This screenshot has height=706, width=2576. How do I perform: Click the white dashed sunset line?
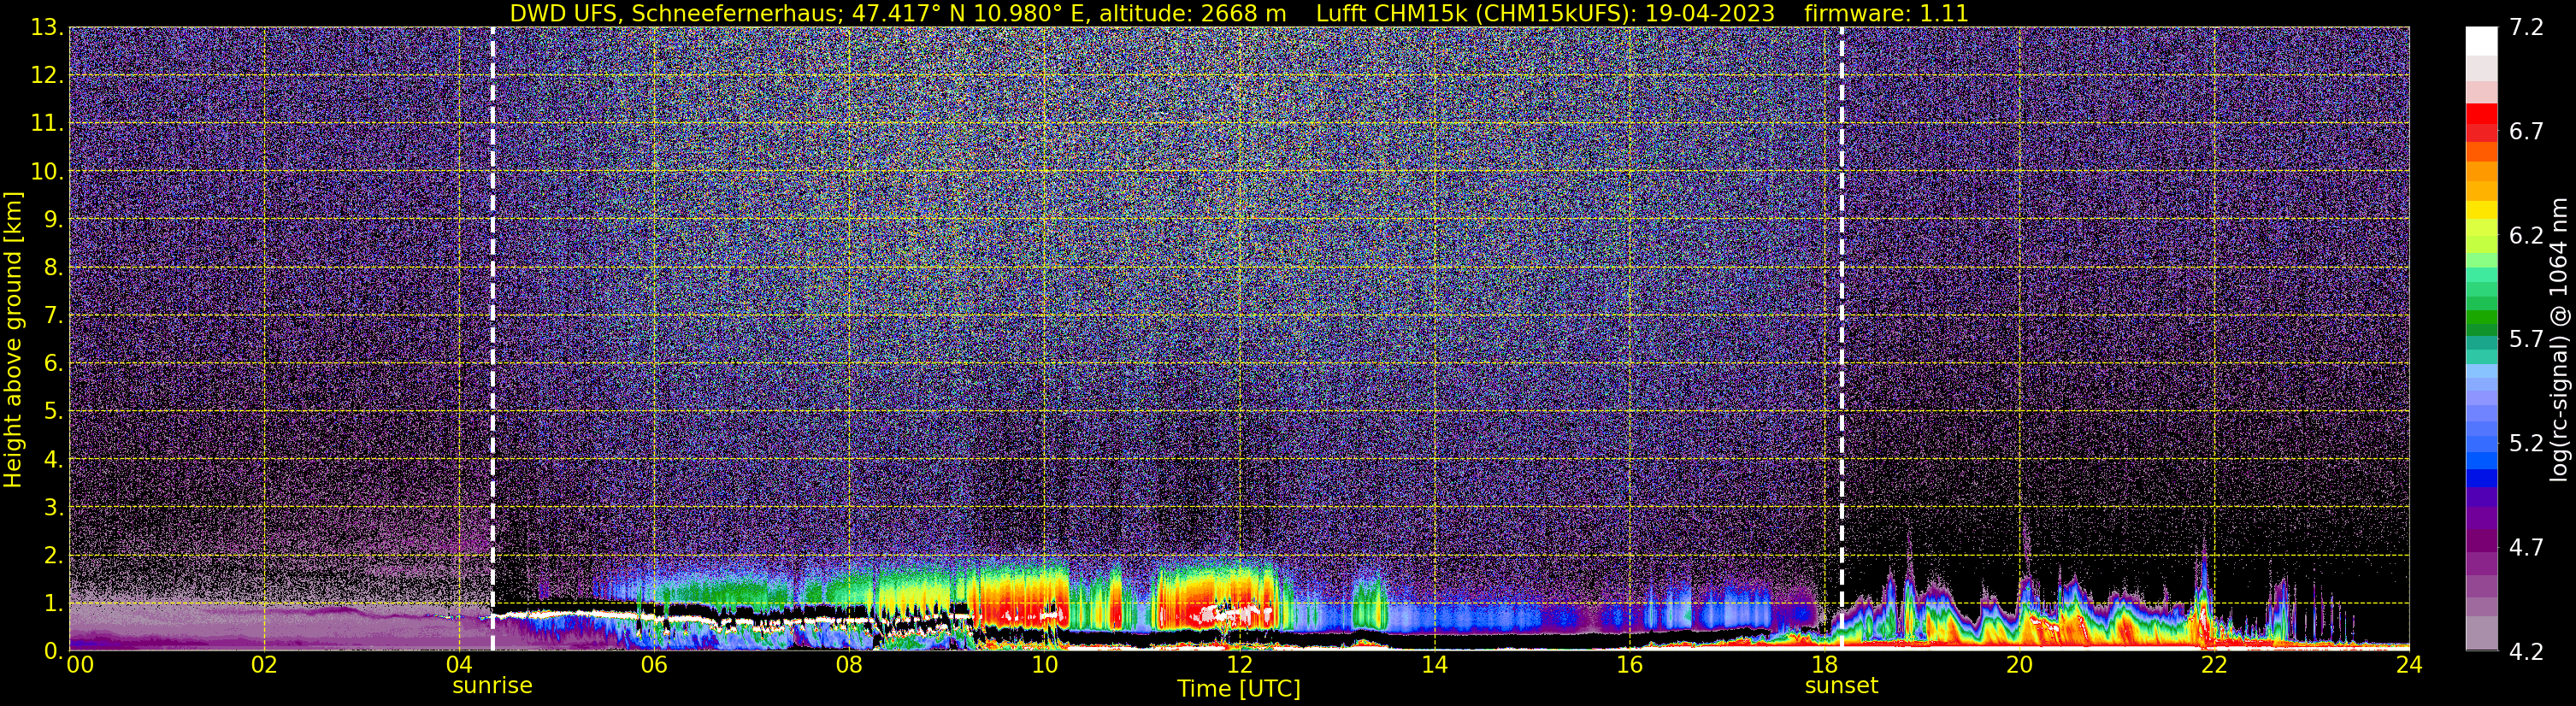(1841, 339)
